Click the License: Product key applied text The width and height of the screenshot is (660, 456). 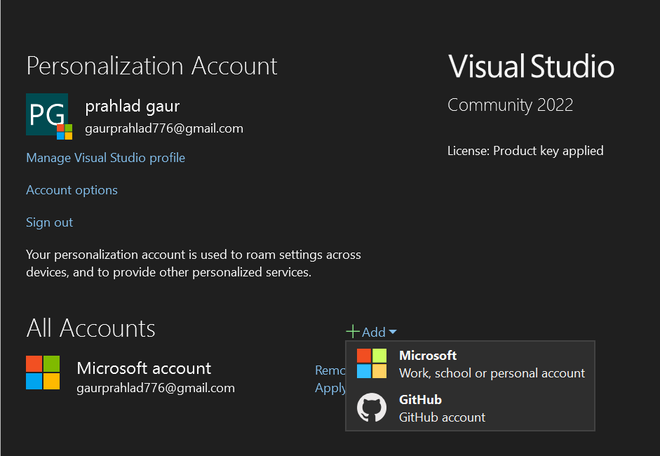point(525,151)
